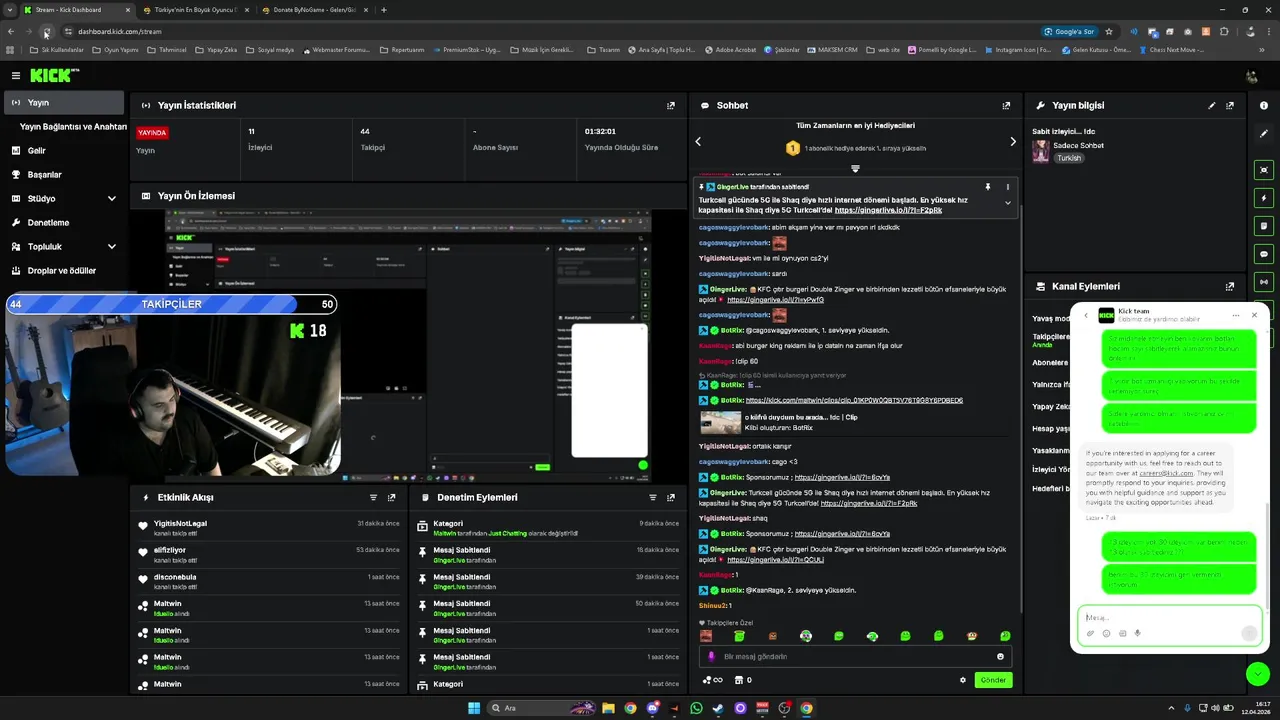This screenshot has height=720, width=1280.
Task: Open the shop icon showing 0
Action: pos(743,680)
